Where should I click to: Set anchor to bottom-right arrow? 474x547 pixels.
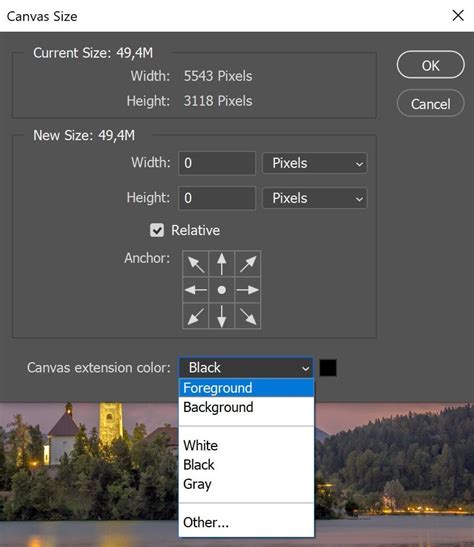[248, 316]
